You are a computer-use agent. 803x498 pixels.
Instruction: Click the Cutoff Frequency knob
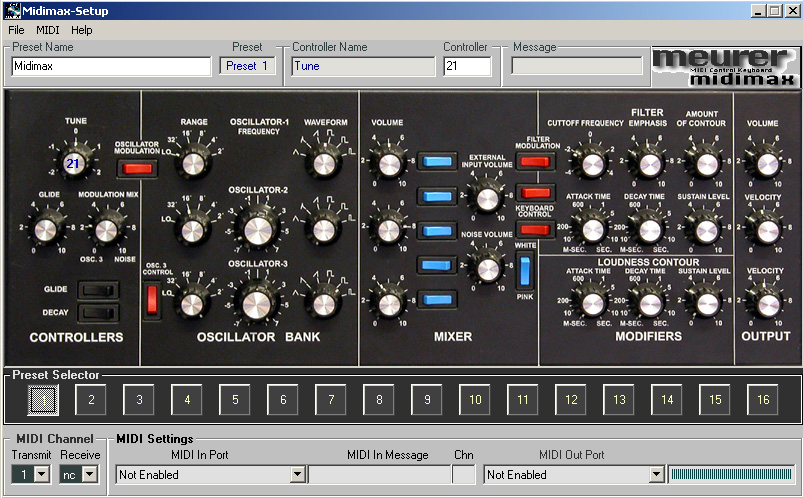[x=593, y=165]
